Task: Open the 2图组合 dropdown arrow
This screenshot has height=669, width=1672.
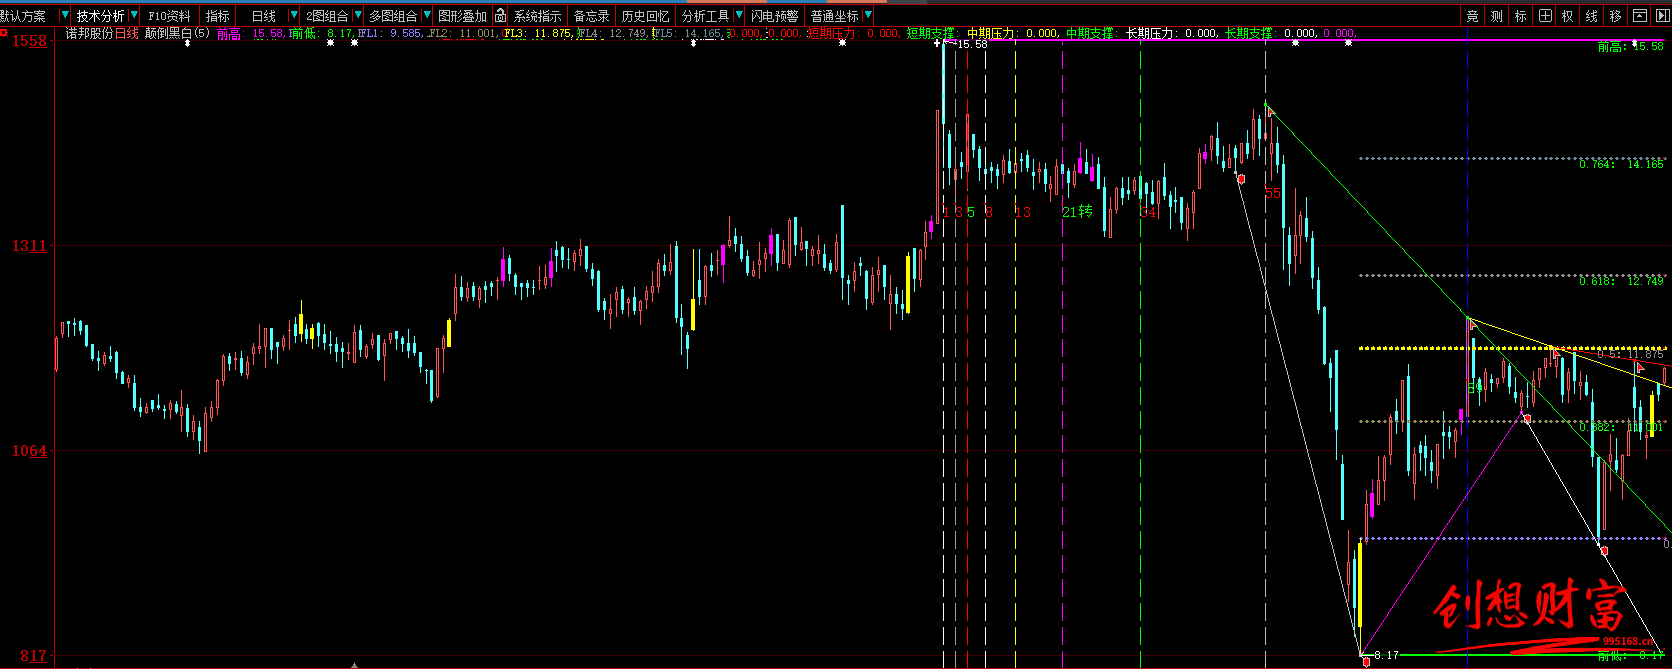Action: coord(357,16)
